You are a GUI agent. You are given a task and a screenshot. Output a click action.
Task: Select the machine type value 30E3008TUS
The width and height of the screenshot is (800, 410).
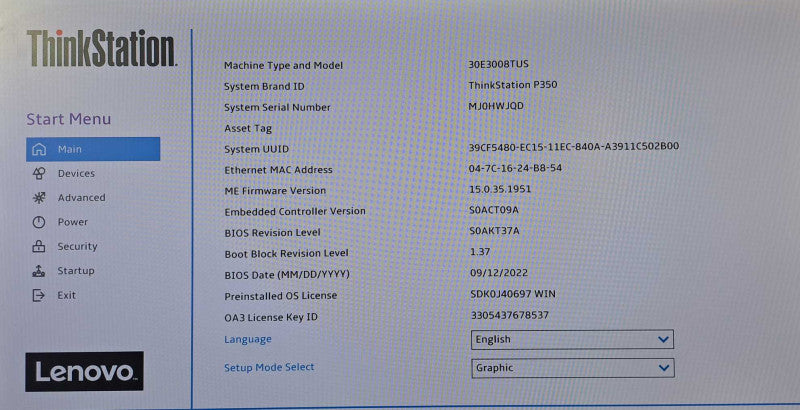(498, 64)
